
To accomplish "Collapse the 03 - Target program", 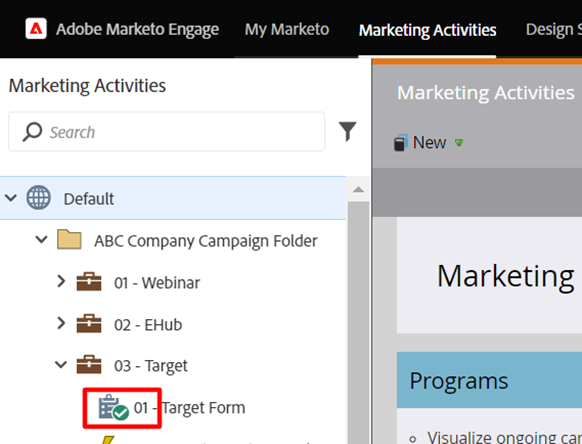I will pyautogui.click(x=61, y=365).
